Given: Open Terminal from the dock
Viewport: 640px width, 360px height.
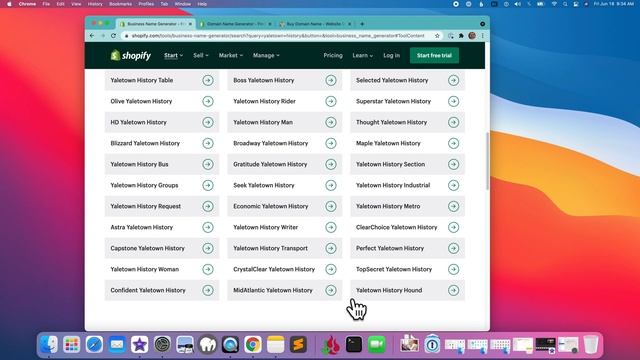Looking at the screenshot, I should [x=354, y=344].
